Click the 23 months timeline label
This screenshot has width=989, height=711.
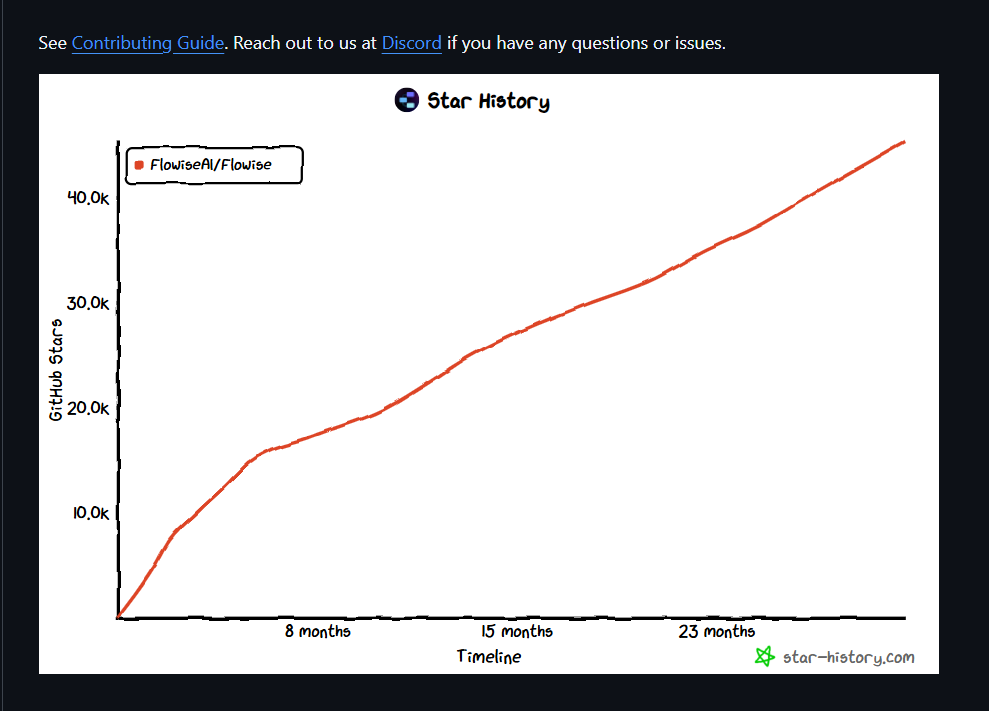717,632
